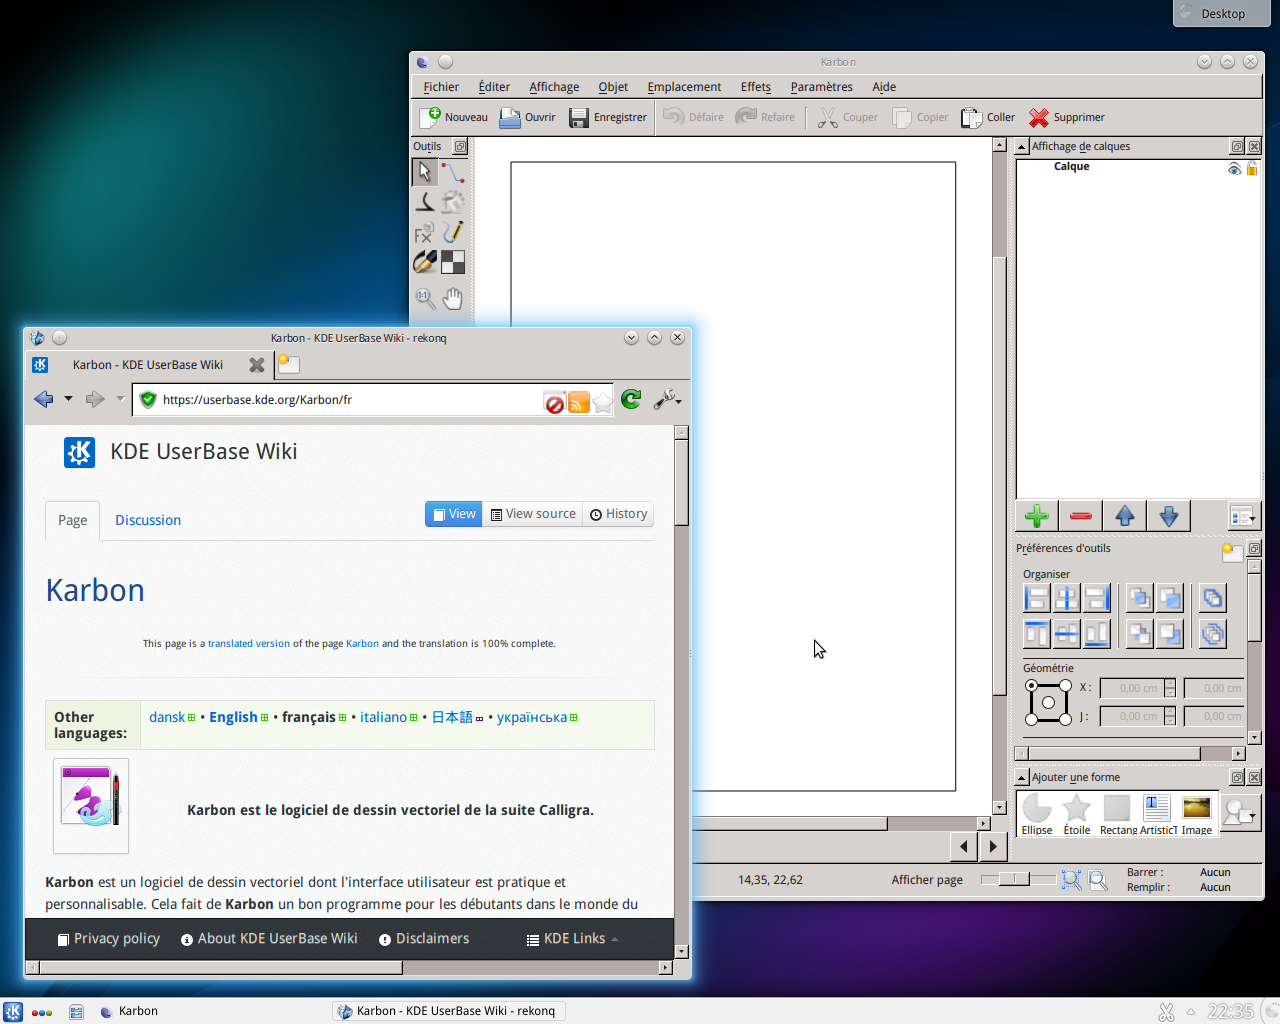
Task: Click fit-selection zoom icon in status bar
Action: coord(1071,880)
